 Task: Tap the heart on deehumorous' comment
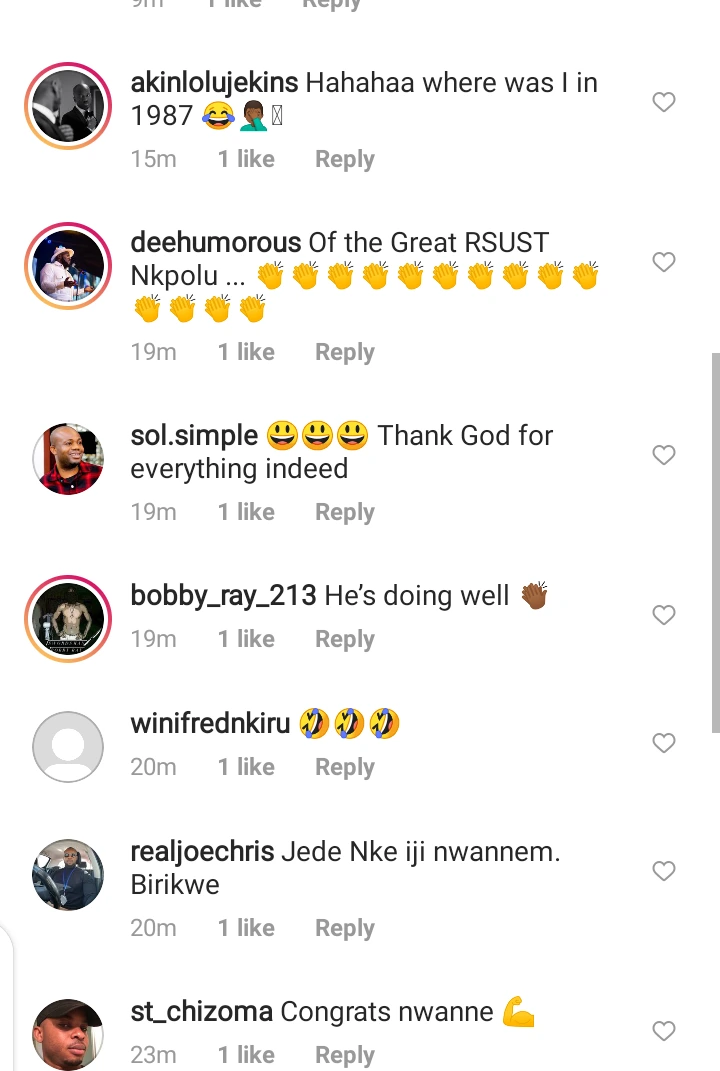point(664,262)
